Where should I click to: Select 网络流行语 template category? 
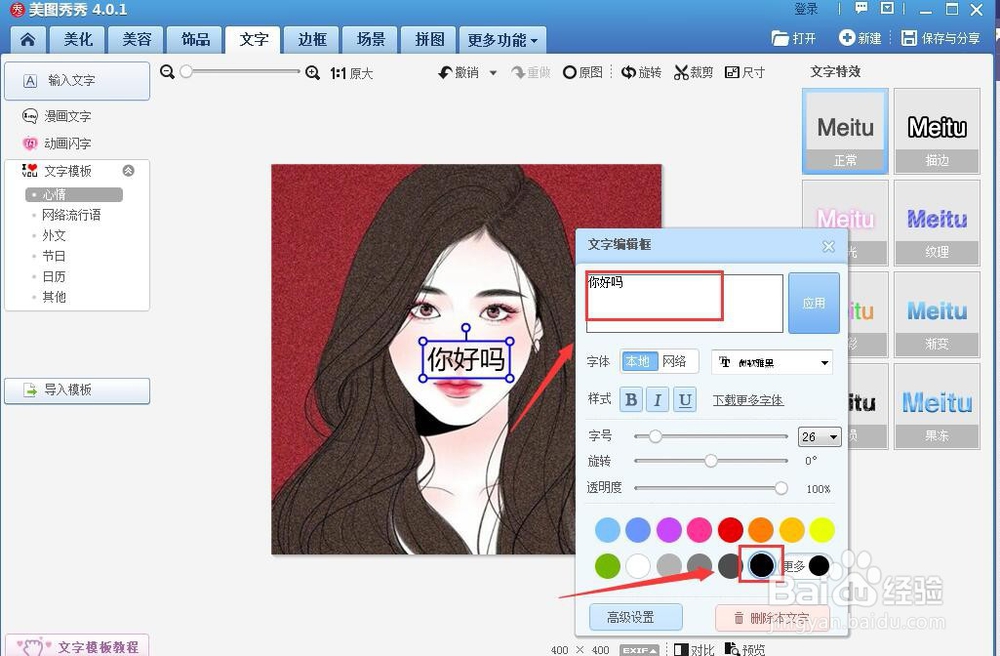[x=71, y=215]
